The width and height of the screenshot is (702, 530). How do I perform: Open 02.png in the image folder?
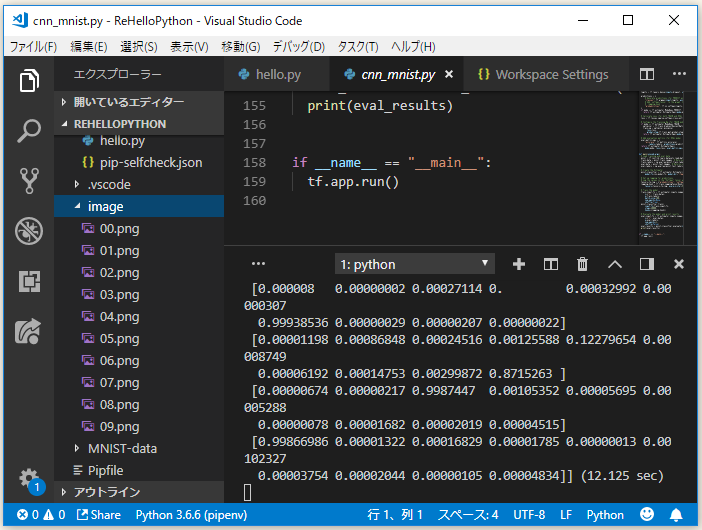[139, 273]
